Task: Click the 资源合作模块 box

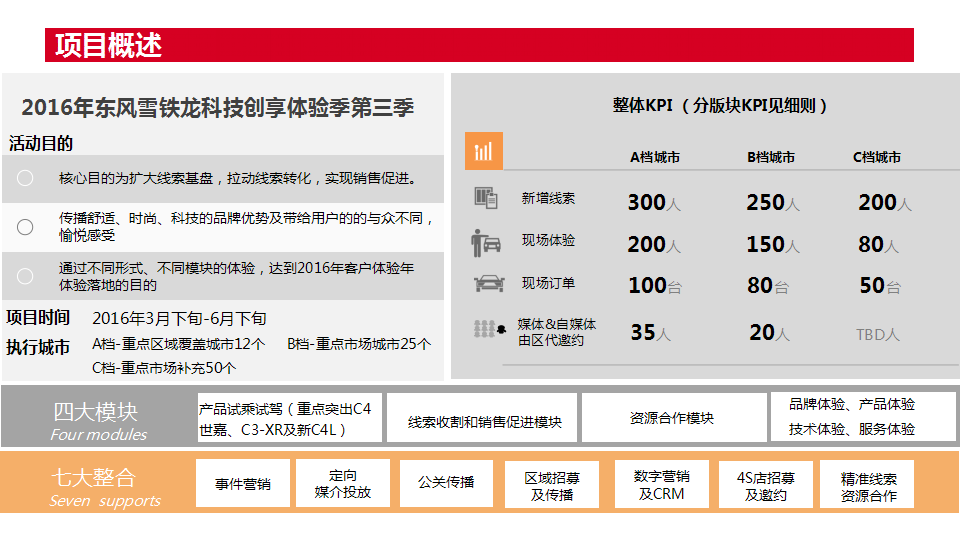Action: pos(674,418)
